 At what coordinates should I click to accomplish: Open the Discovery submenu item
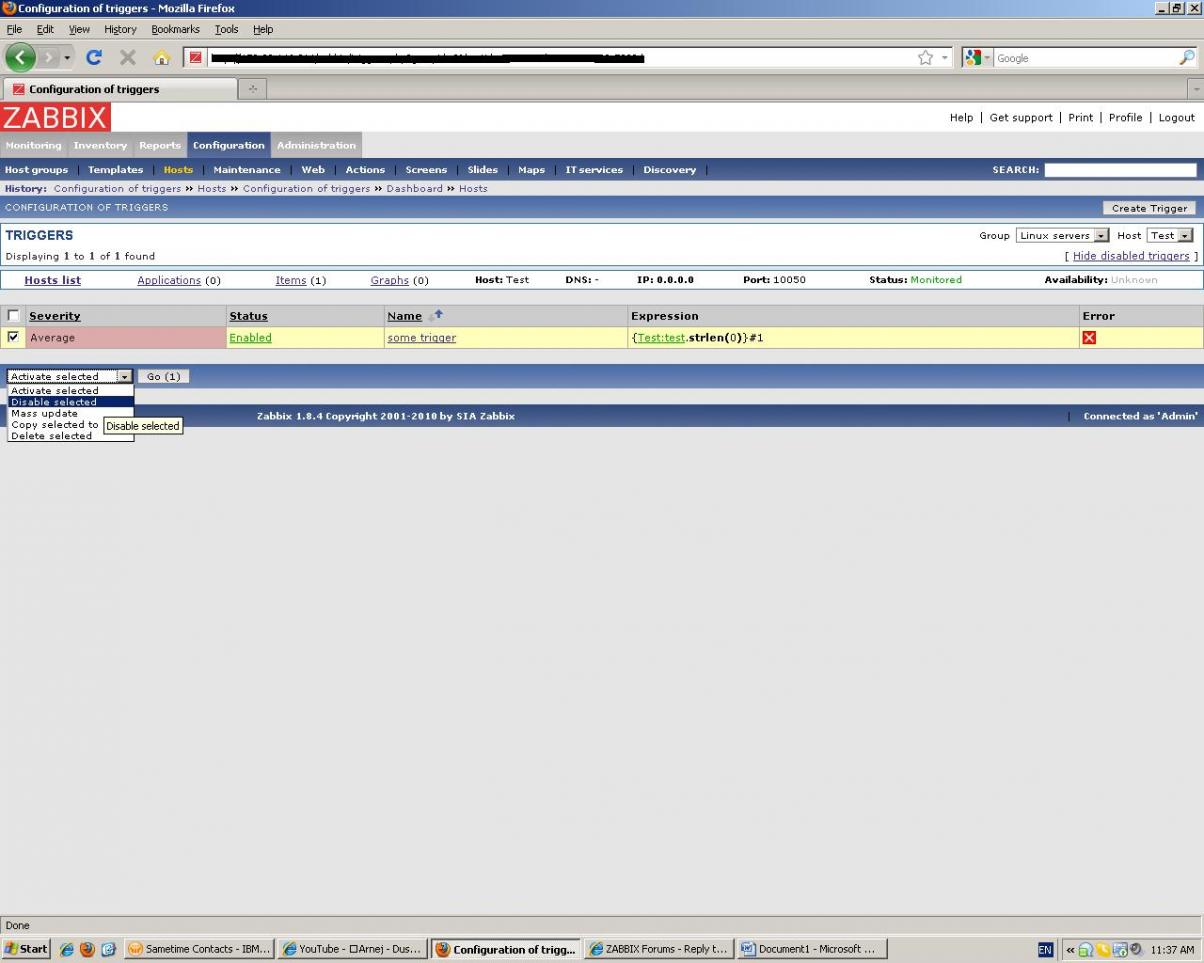coord(669,170)
